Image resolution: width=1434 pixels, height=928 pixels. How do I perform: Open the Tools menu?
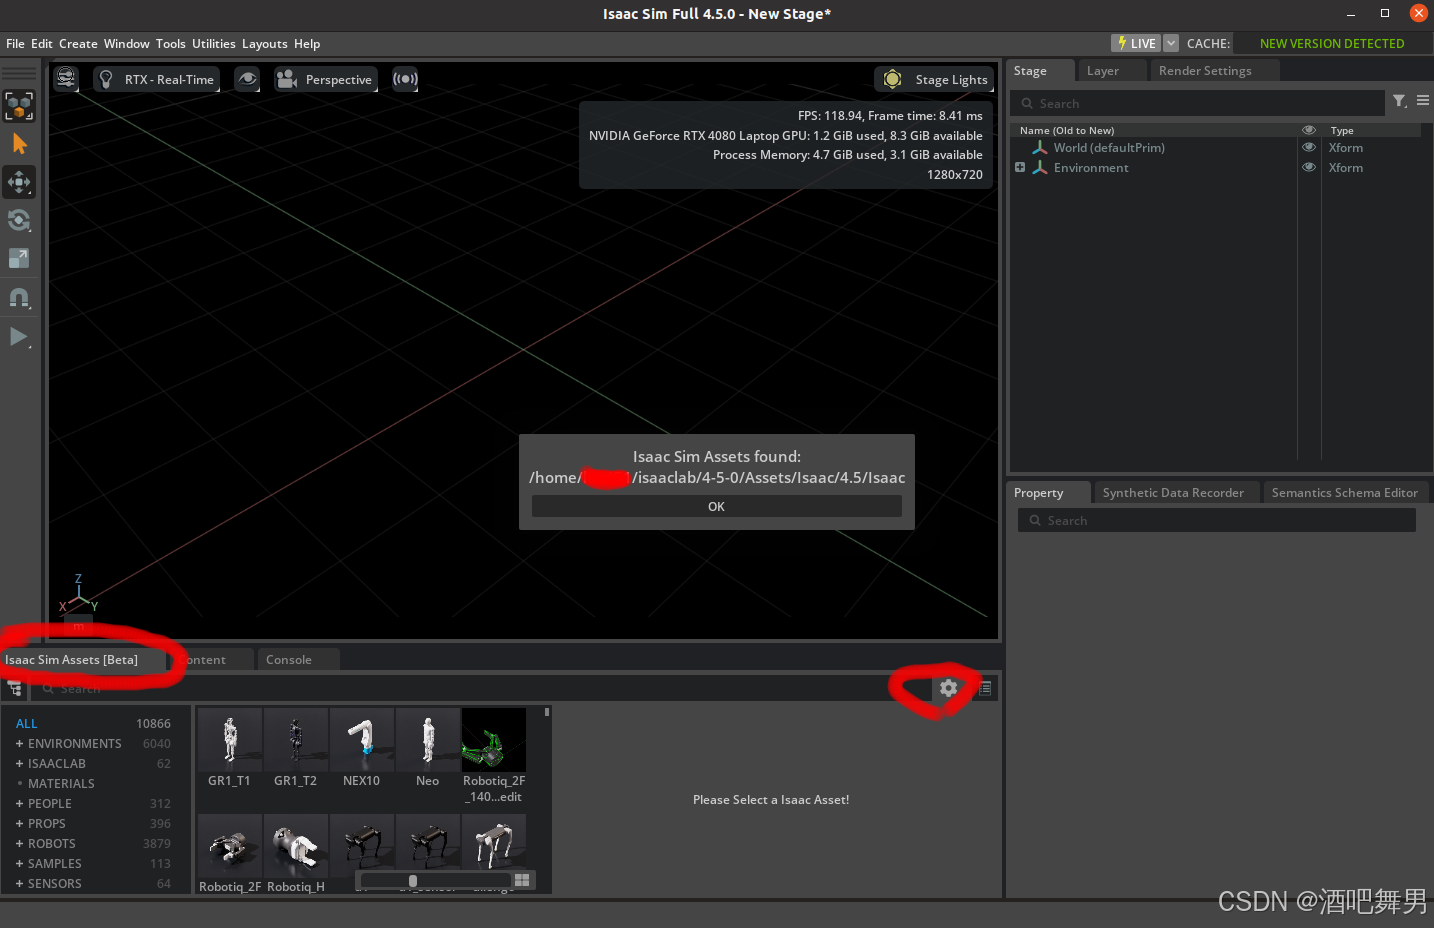[171, 44]
